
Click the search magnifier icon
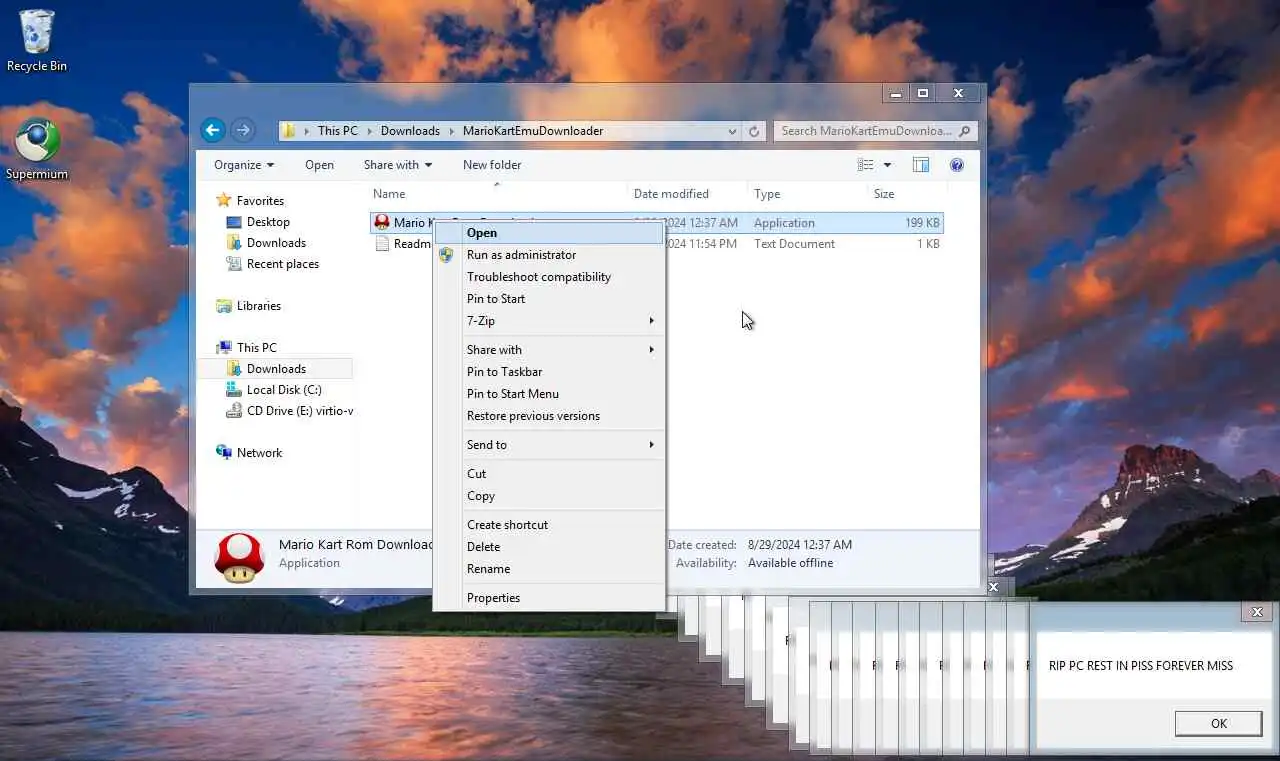coord(965,131)
